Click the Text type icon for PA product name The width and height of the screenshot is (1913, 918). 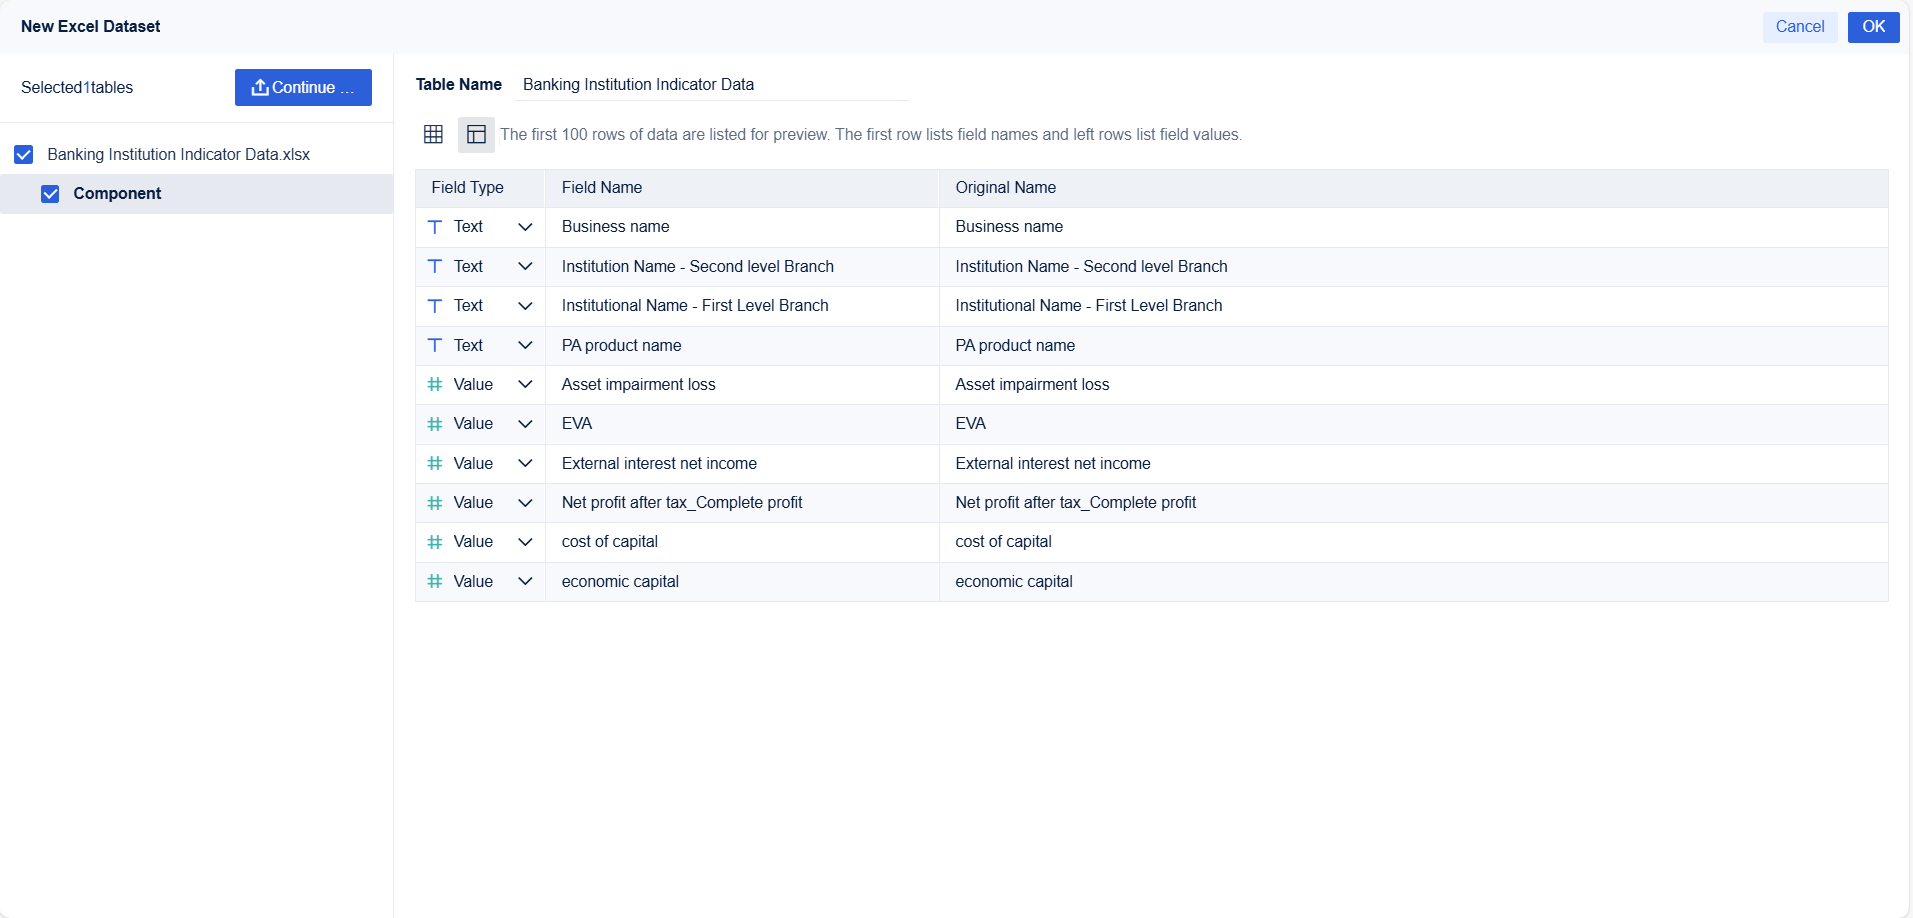pos(435,345)
